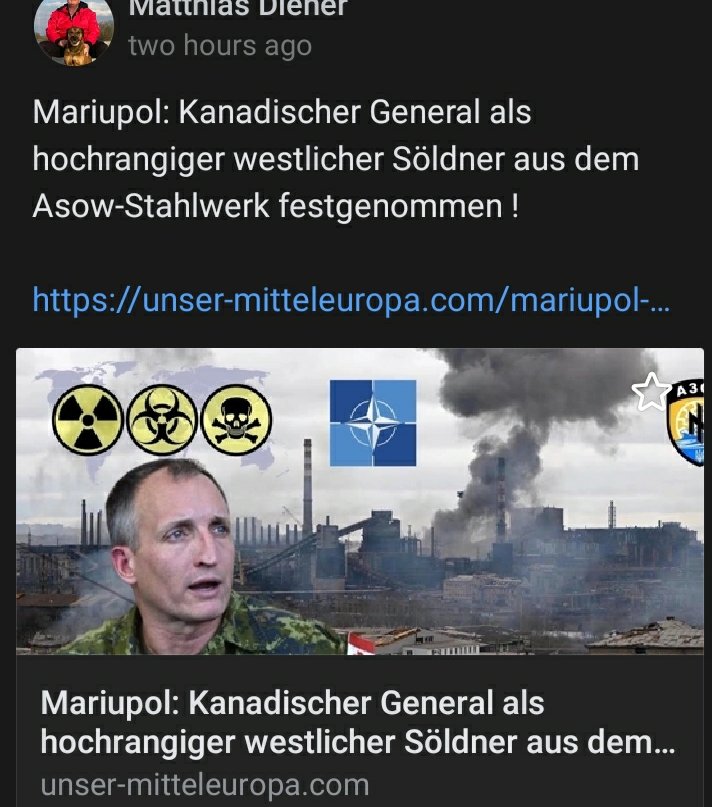Image resolution: width=712 pixels, height=807 pixels.
Task: Open Matthias Diener's profile picture
Action: coord(74,30)
